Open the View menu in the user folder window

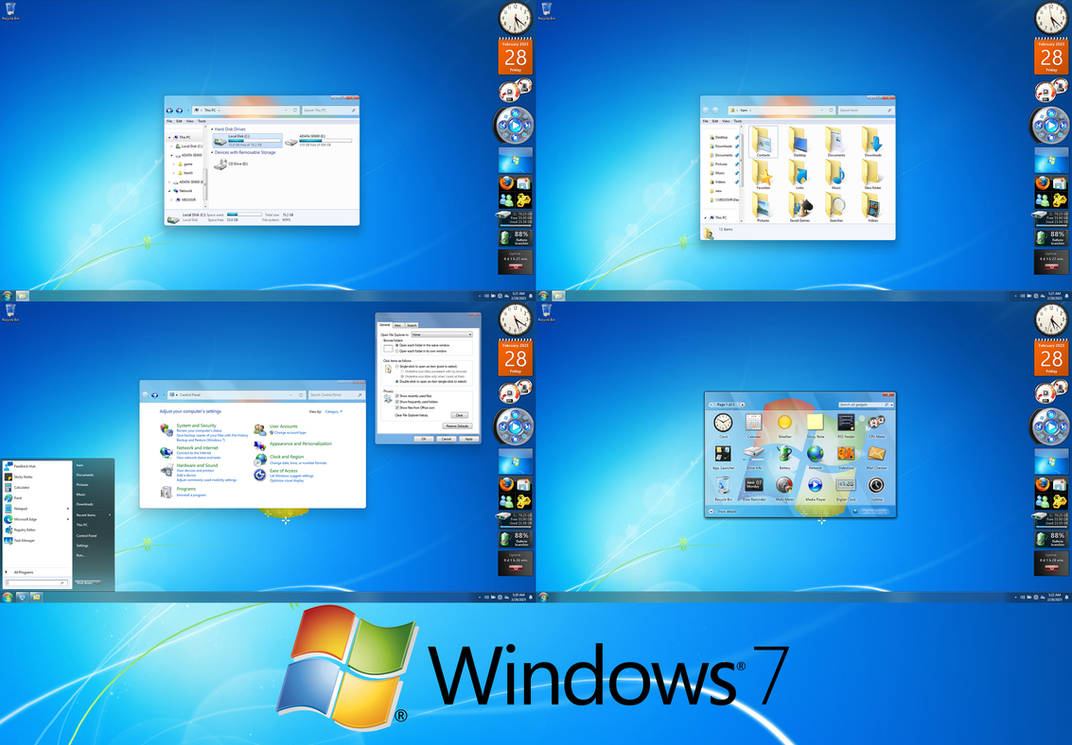tap(726, 121)
